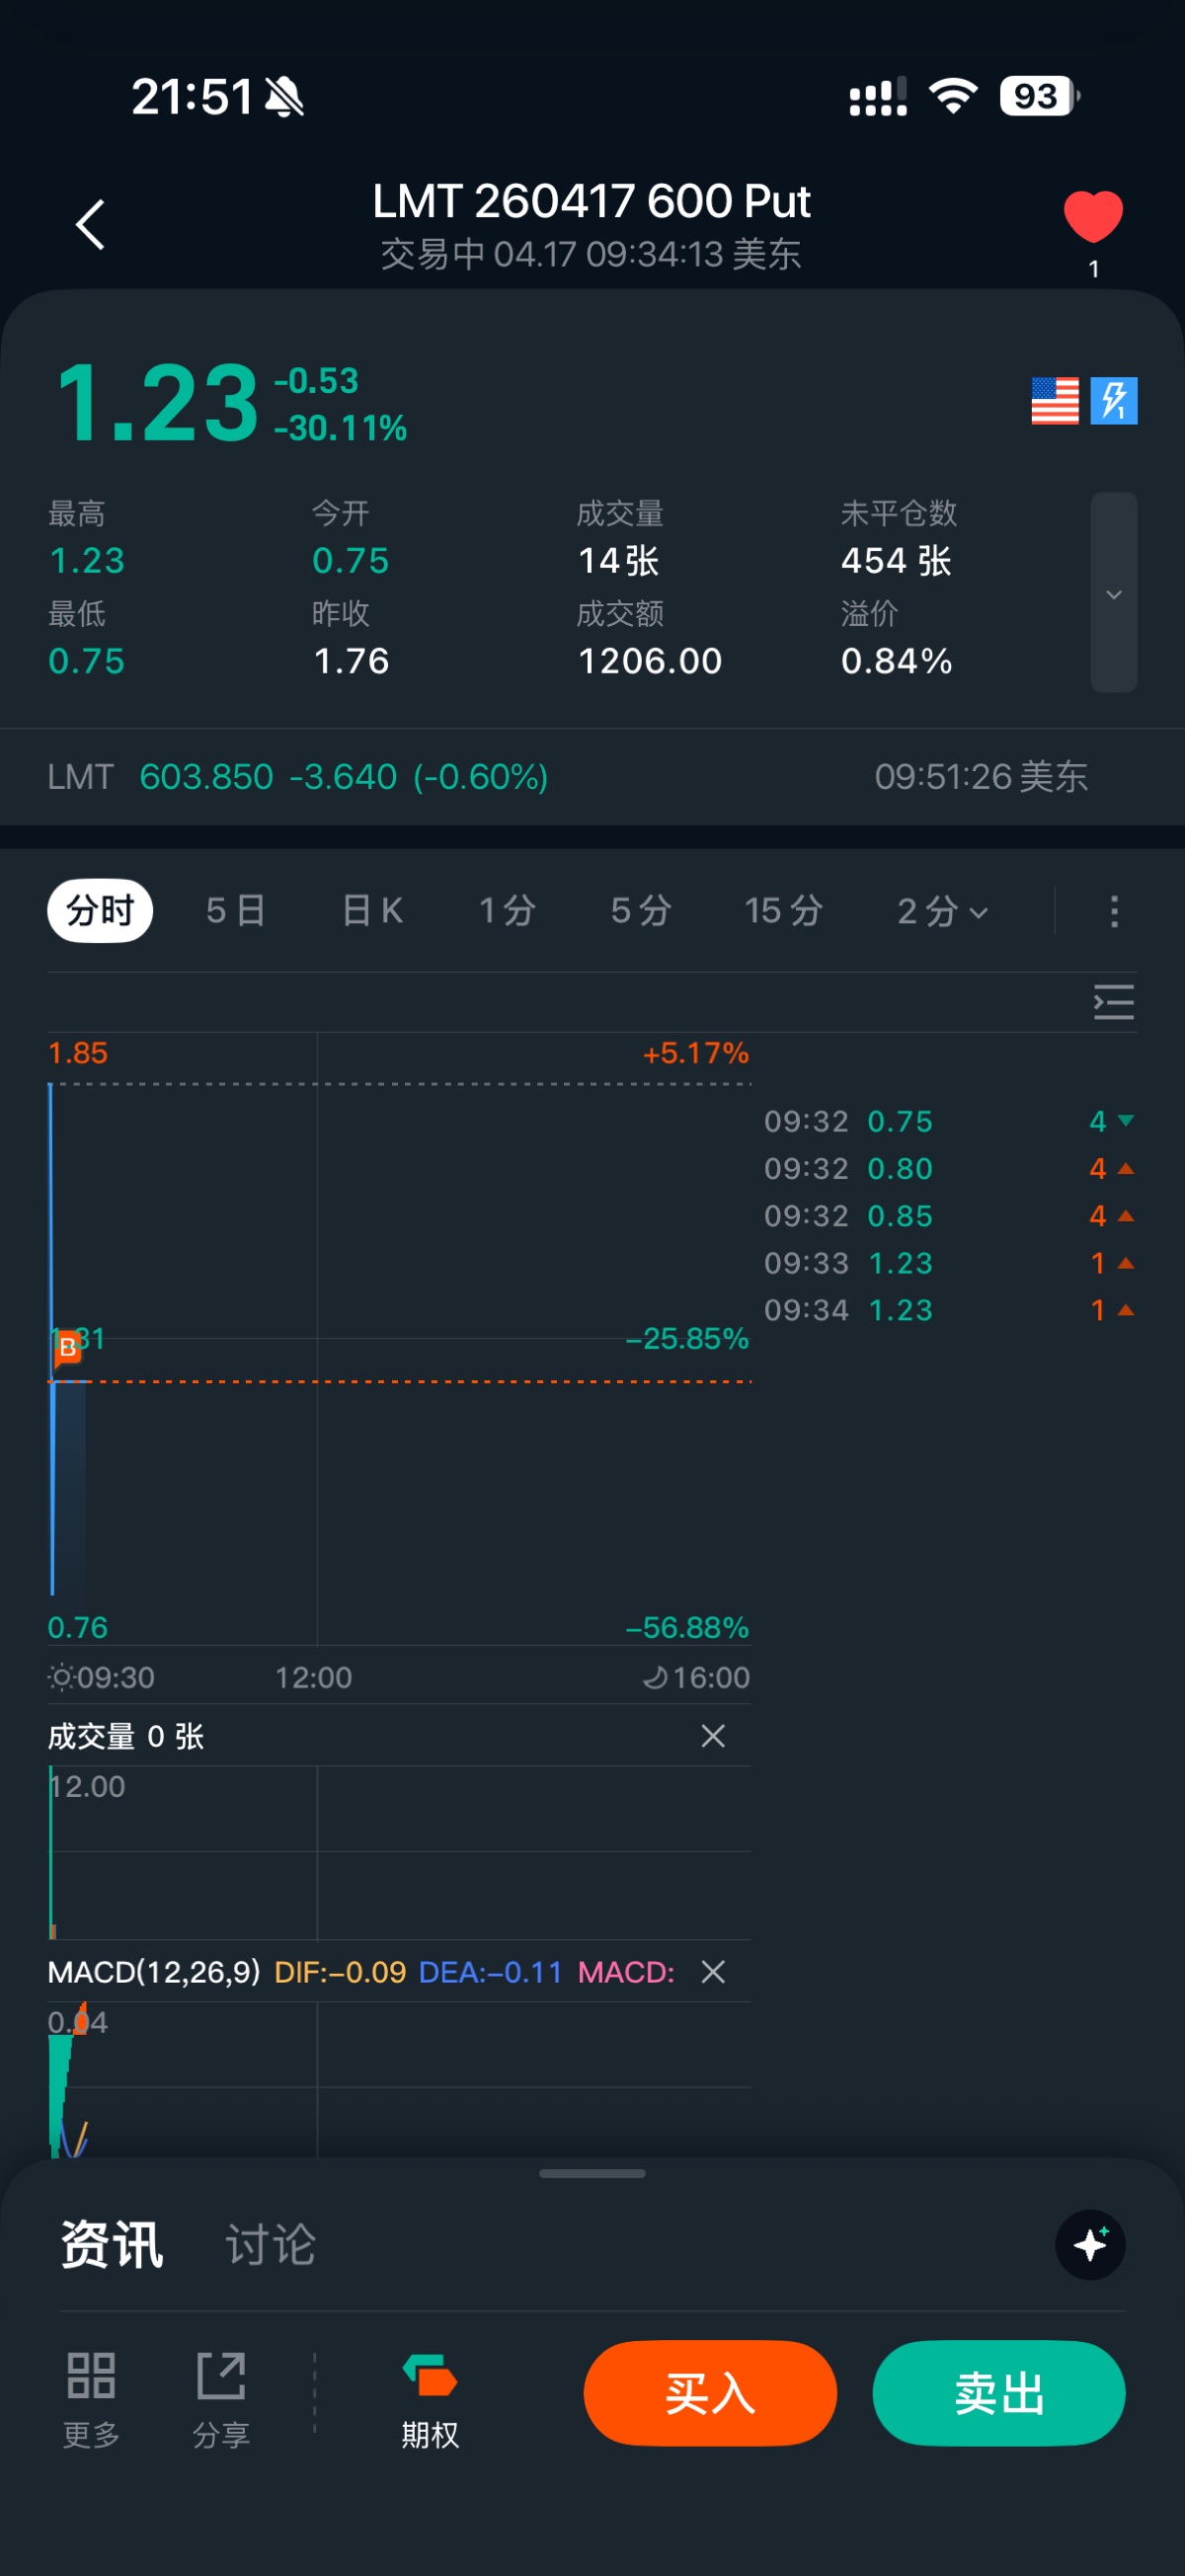This screenshot has width=1185, height=2576.
Task: Tap the back arrow icon
Action: tap(90, 224)
